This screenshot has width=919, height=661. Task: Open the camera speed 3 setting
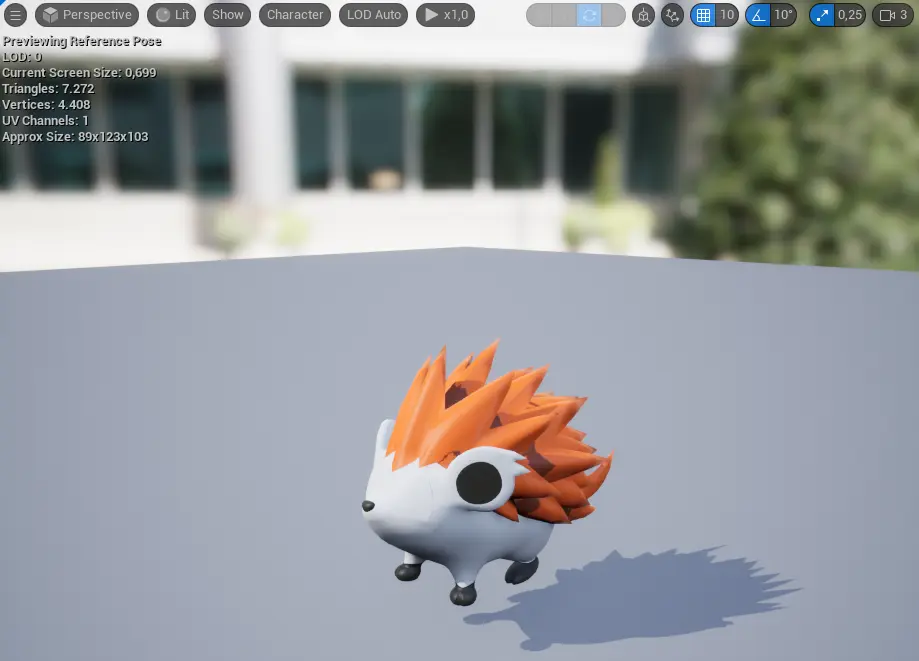[x=893, y=15]
